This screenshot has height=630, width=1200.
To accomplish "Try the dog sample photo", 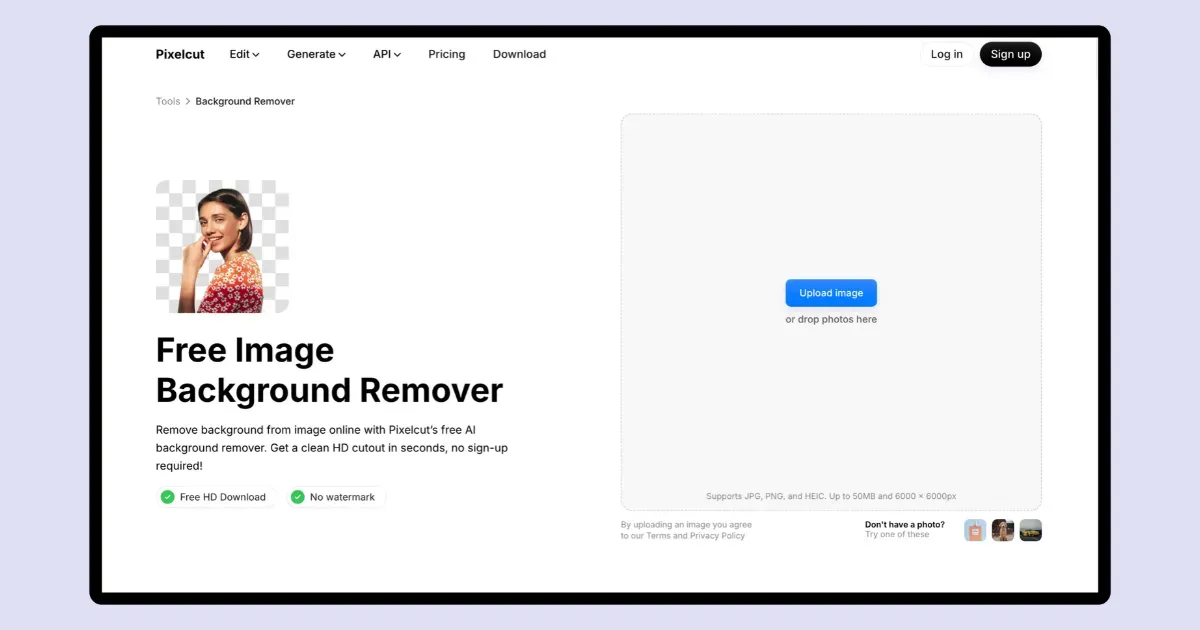I will [1003, 530].
